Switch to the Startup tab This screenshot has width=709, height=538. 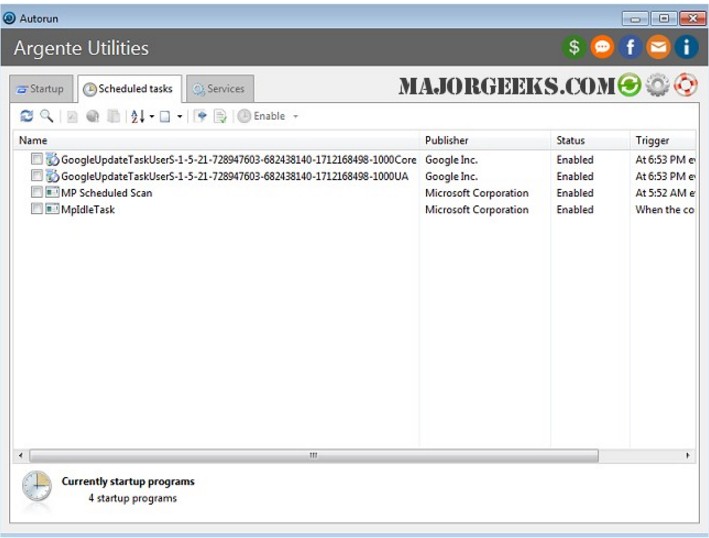click(41, 89)
